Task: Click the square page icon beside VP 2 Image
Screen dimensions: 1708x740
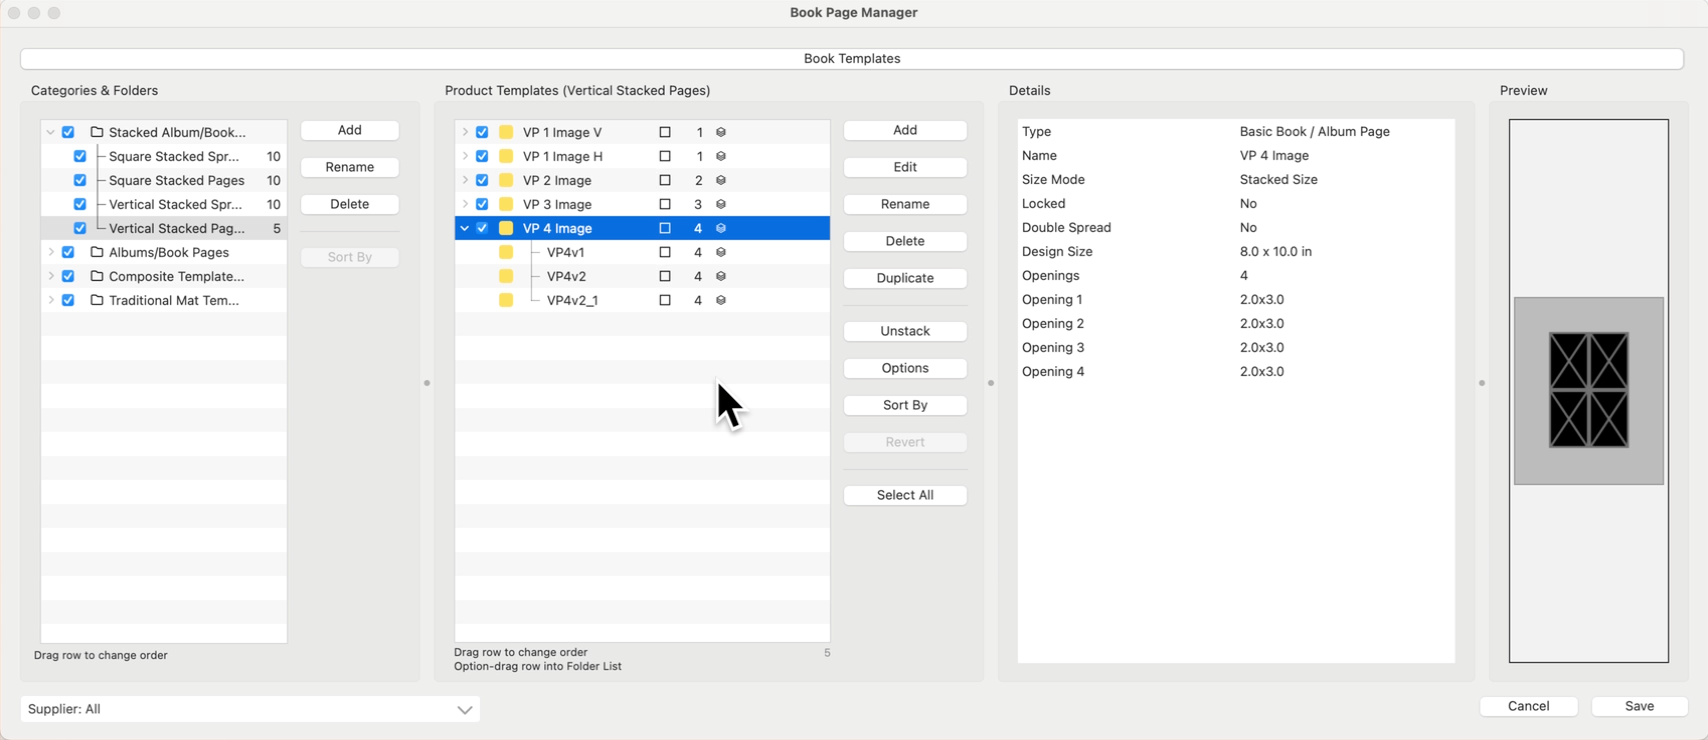Action: pos(665,180)
